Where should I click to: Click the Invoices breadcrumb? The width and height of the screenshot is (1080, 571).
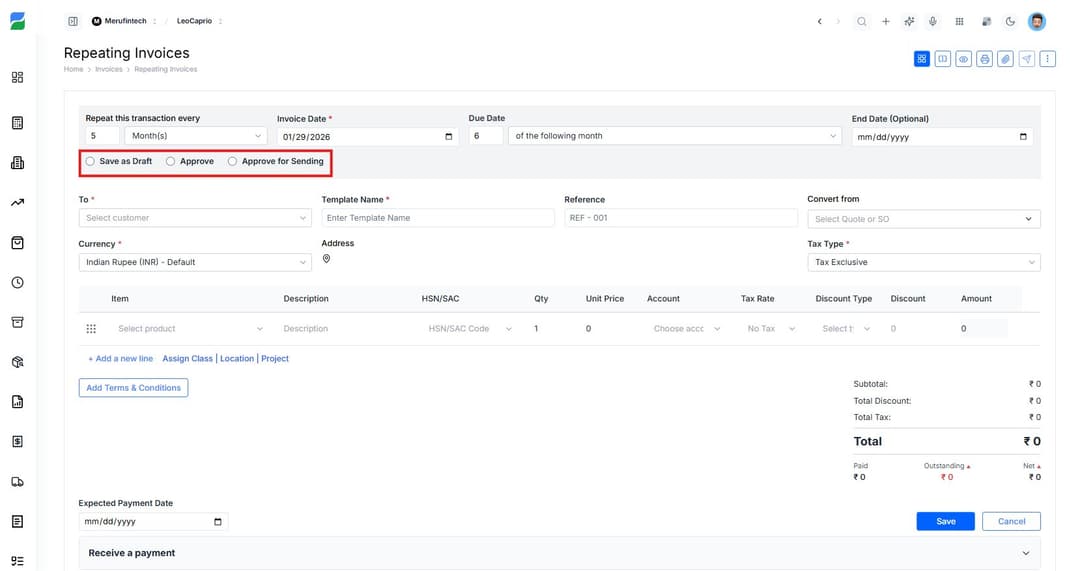pyautogui.click(x=108, y=70)
